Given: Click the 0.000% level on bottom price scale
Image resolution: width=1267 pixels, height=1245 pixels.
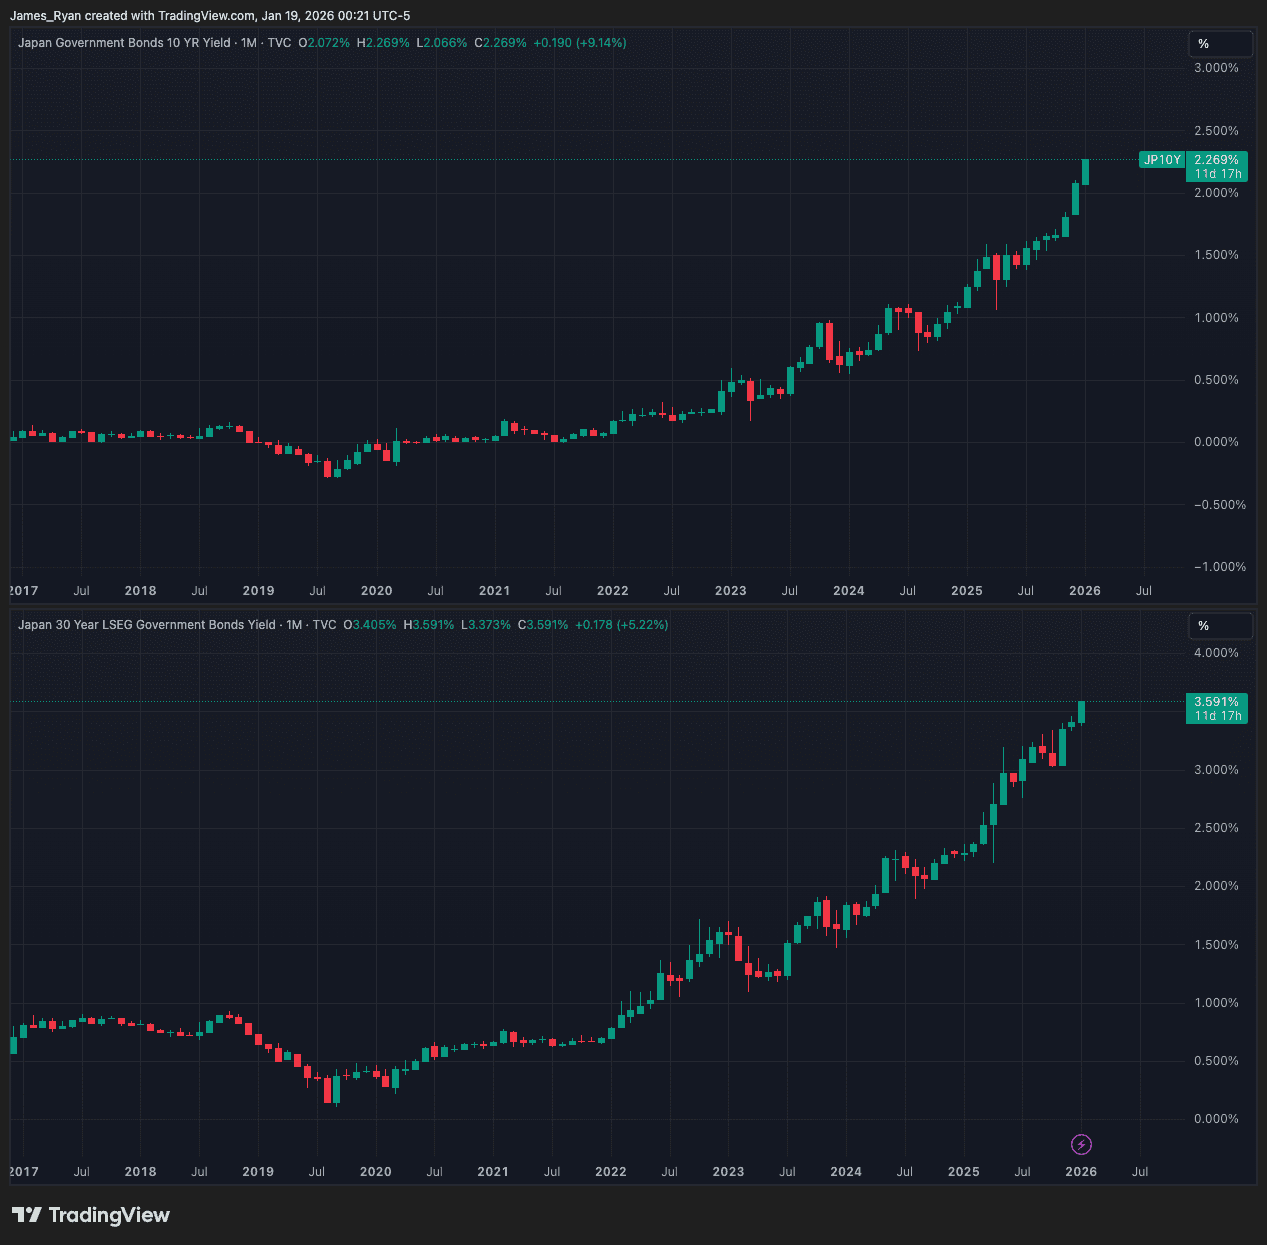Looking at the screenshot, I should 1216,1119.
